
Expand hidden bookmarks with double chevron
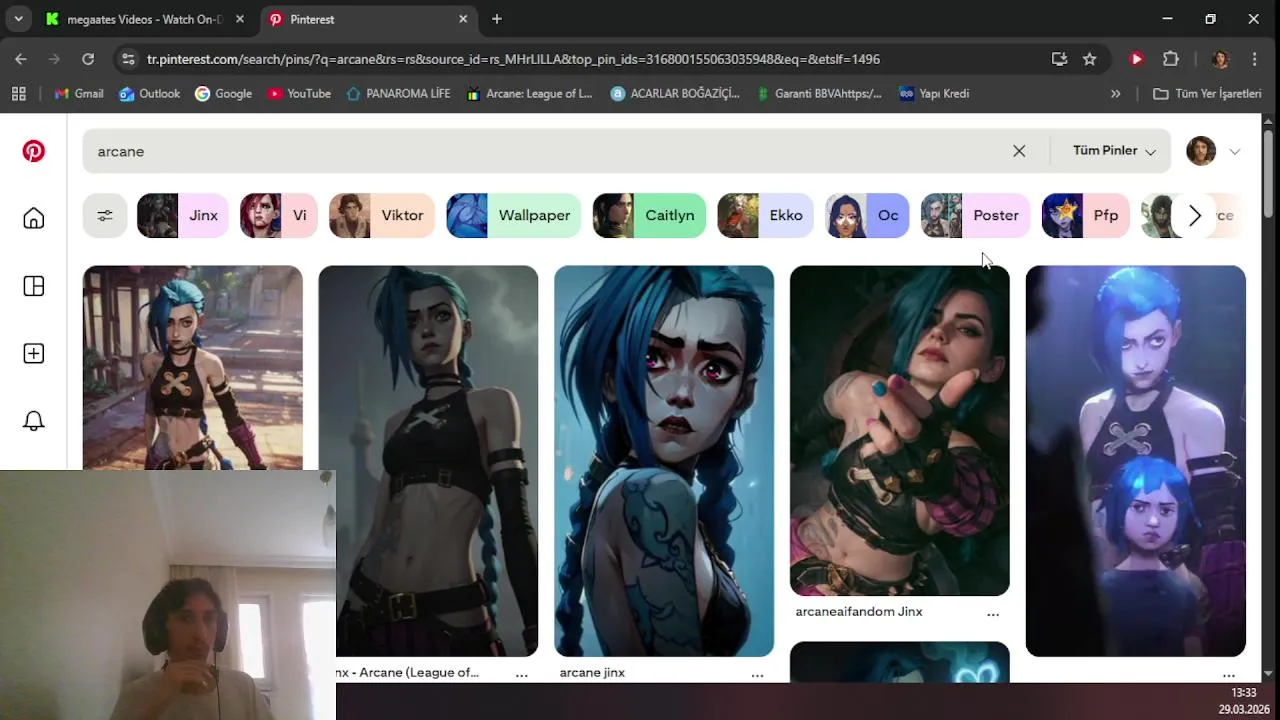coord(1116,93)
